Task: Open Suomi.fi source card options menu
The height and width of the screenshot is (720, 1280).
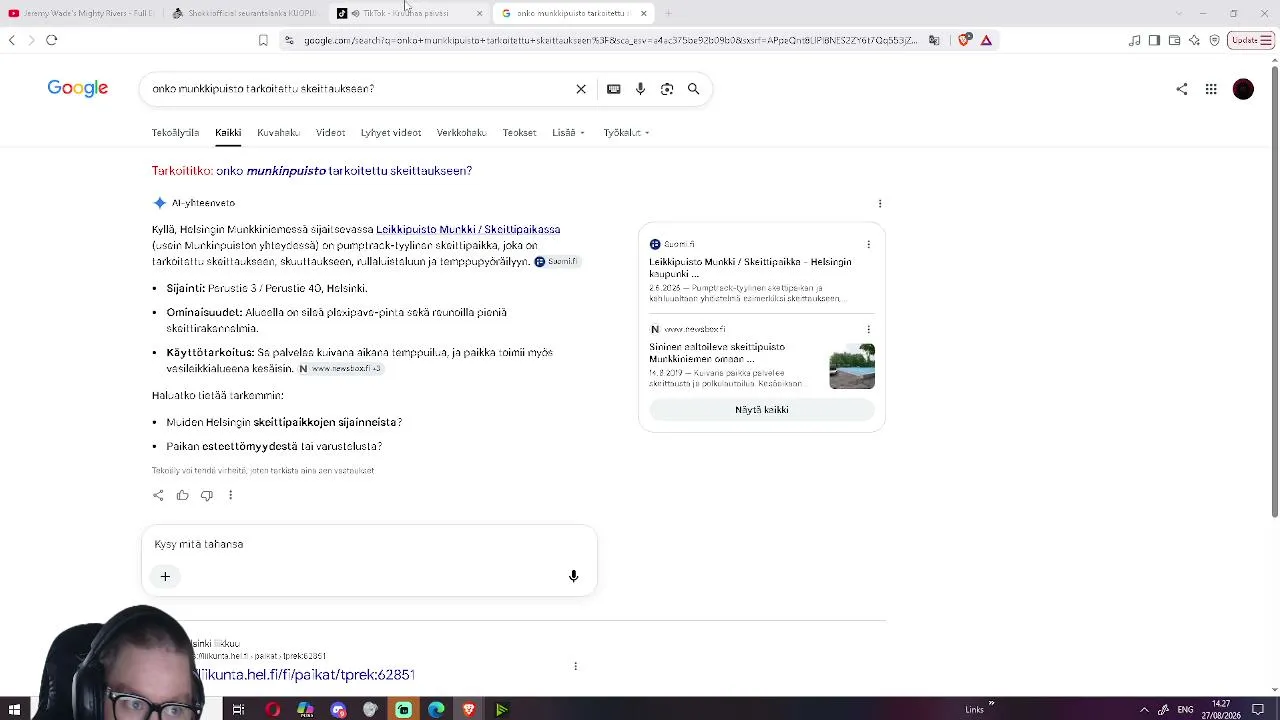Action: [868, 244]
